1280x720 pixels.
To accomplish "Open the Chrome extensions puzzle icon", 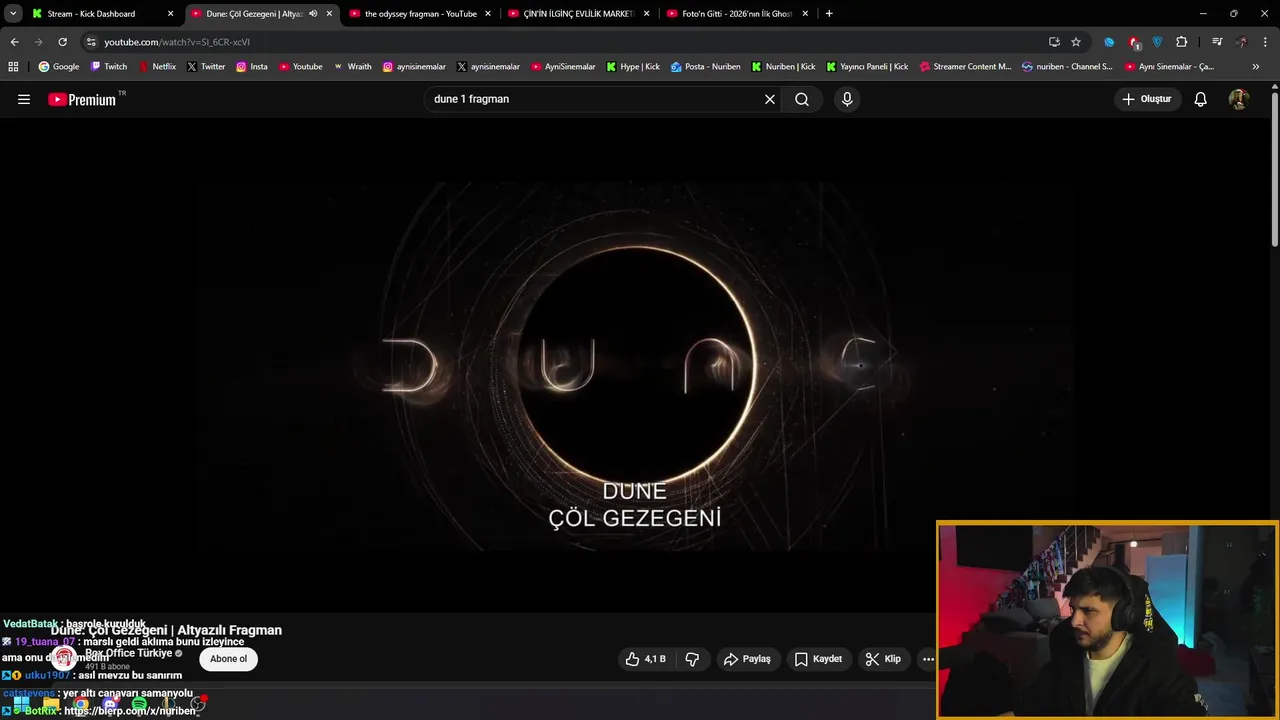I will coord(1182,42).
